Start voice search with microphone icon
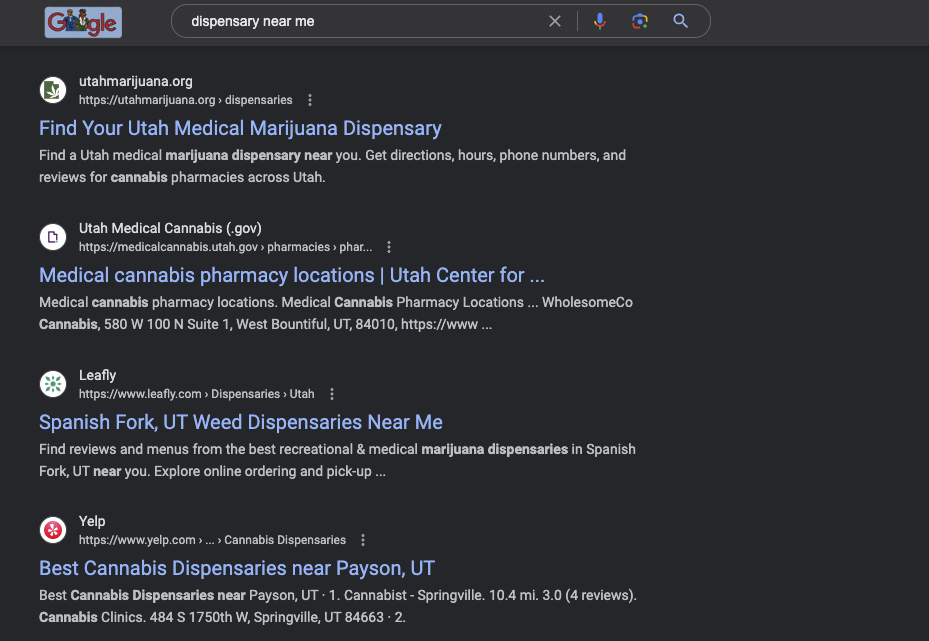929x641 pixels. coord(600,21)
